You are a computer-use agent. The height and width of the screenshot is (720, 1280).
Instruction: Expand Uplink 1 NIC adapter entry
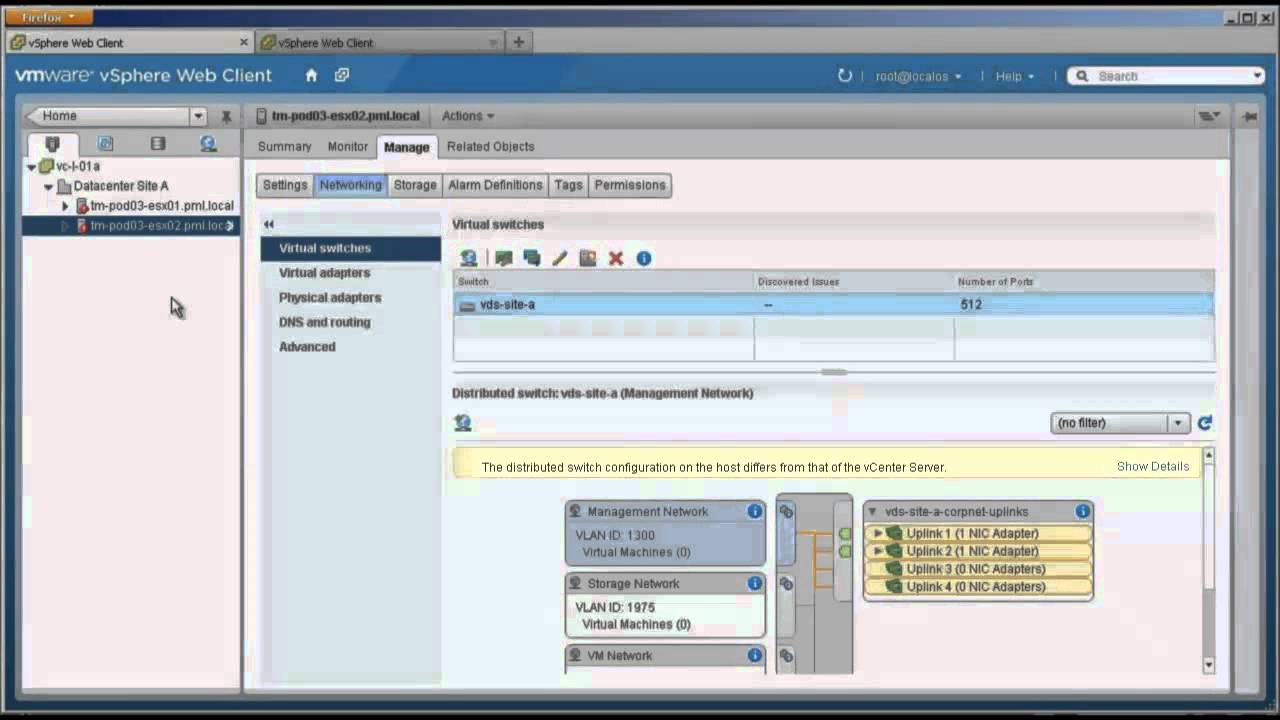[x=878, y=533]
